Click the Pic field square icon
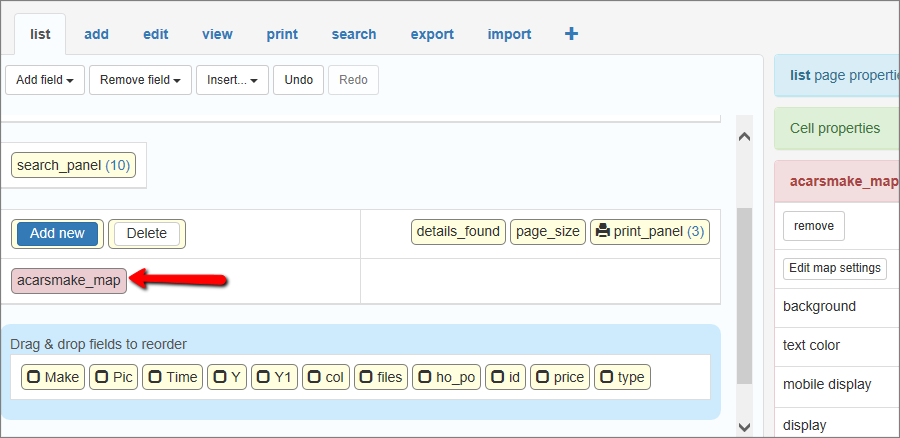The width and height of the screenshot is (900, 438). click(101, 377)
